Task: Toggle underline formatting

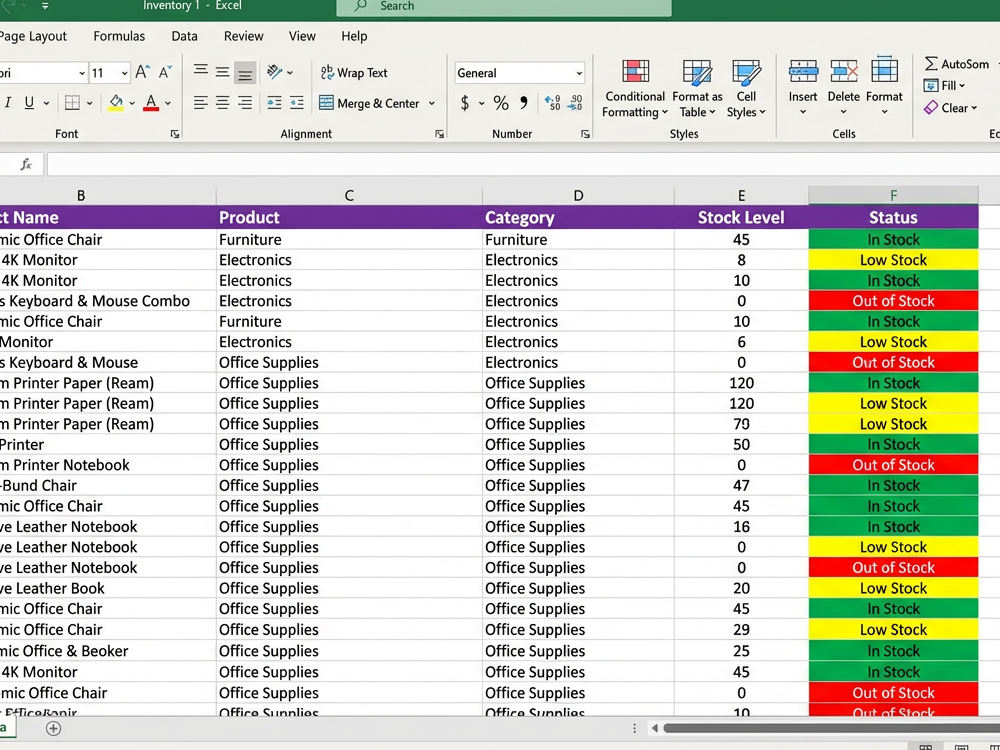Action: pyautogui.click(x=29, y=103)
